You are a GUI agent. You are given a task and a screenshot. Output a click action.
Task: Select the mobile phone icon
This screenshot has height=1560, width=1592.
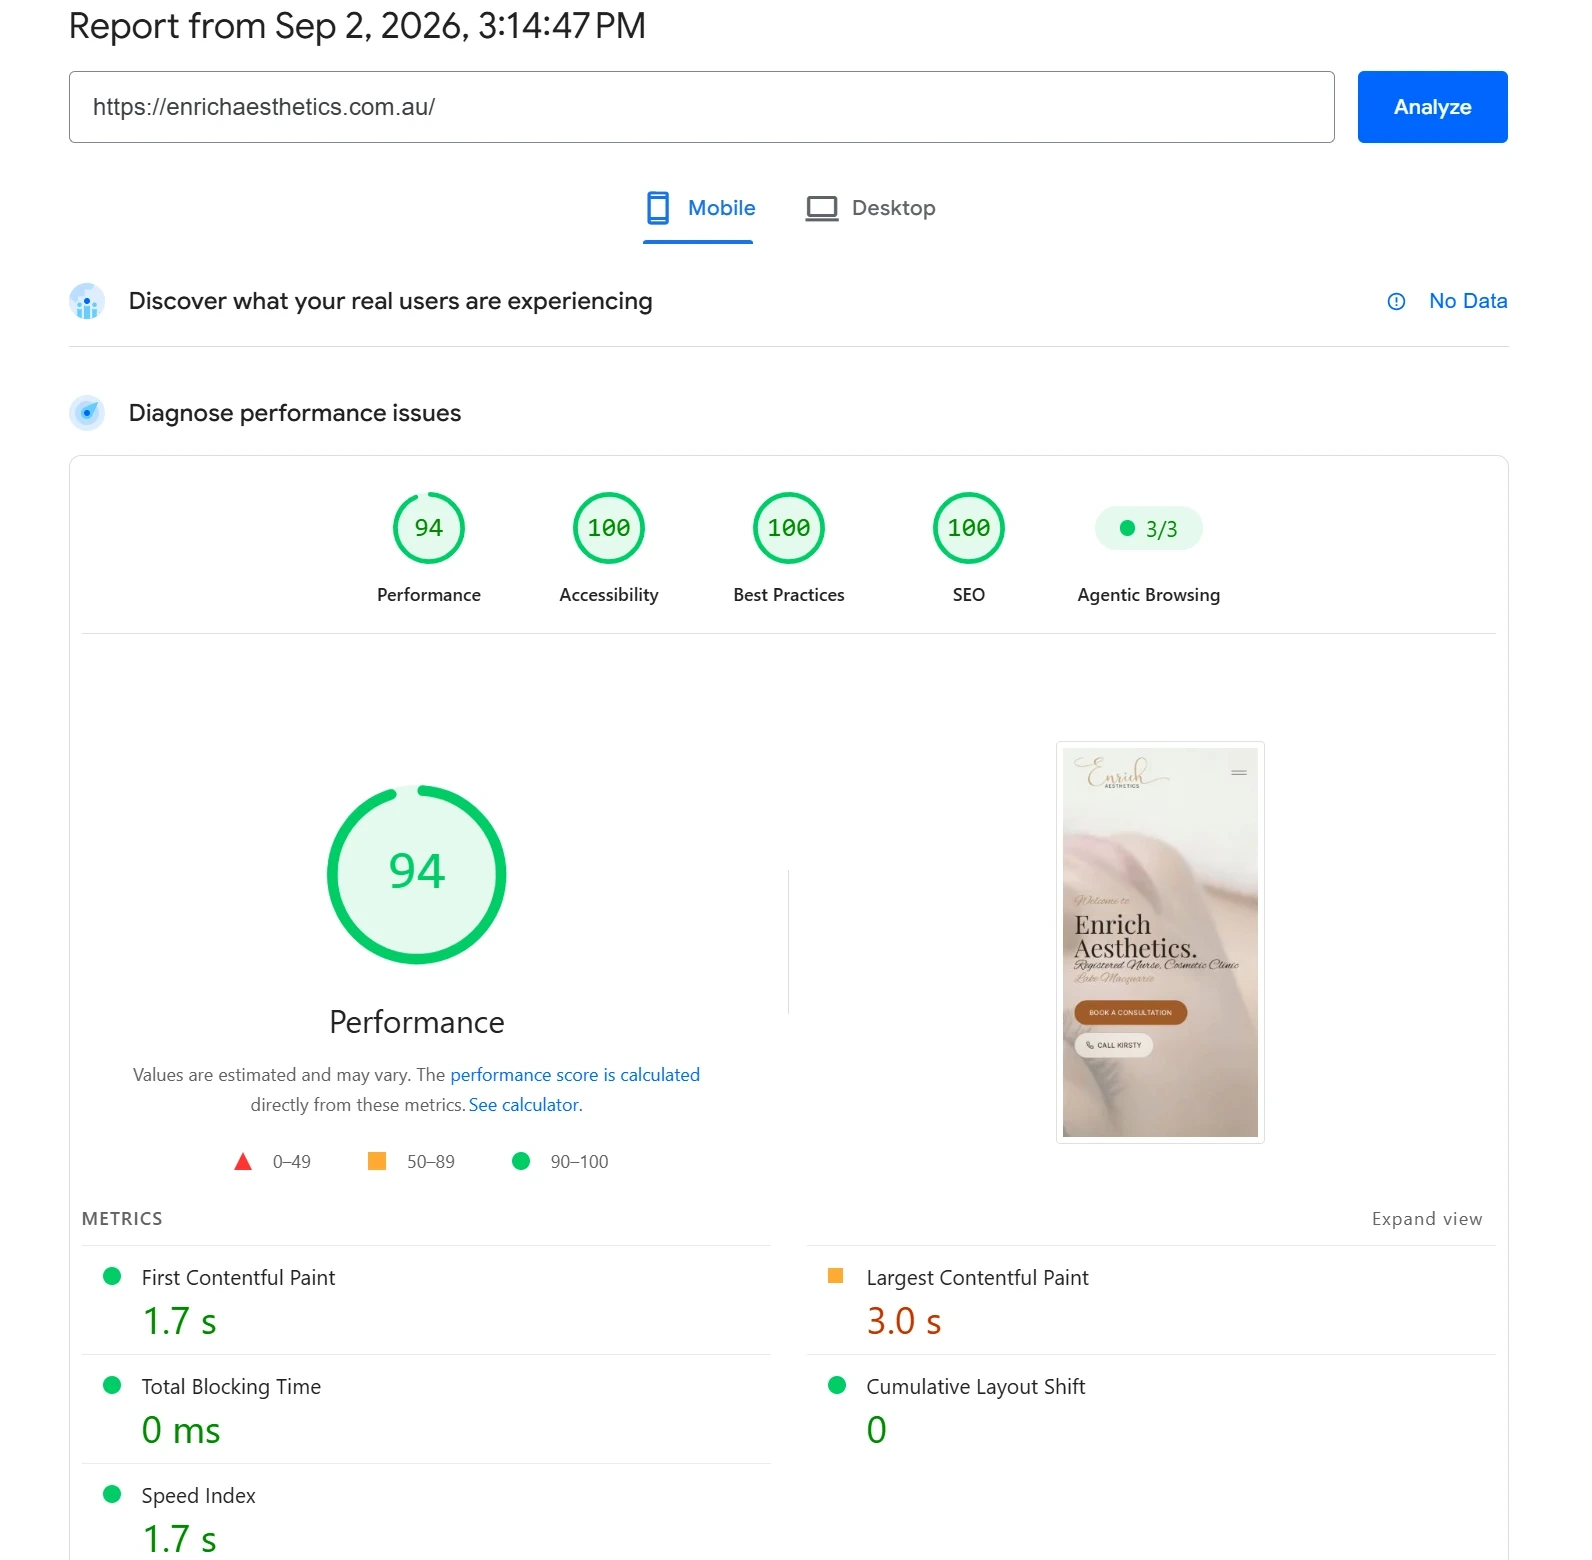point(658,208)
